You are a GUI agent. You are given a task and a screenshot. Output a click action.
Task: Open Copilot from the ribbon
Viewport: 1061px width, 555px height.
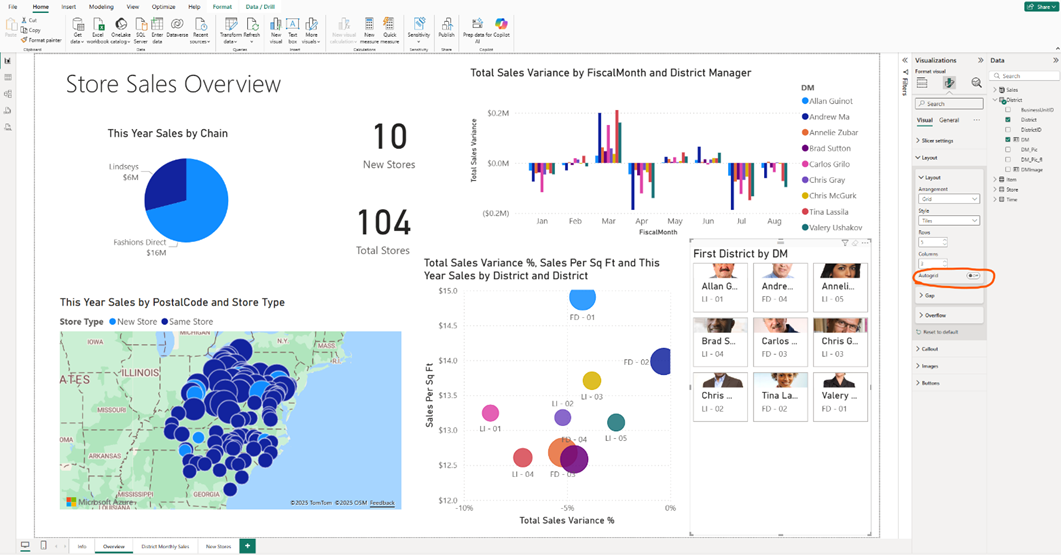pyautogui.click(x=502, y=24)
